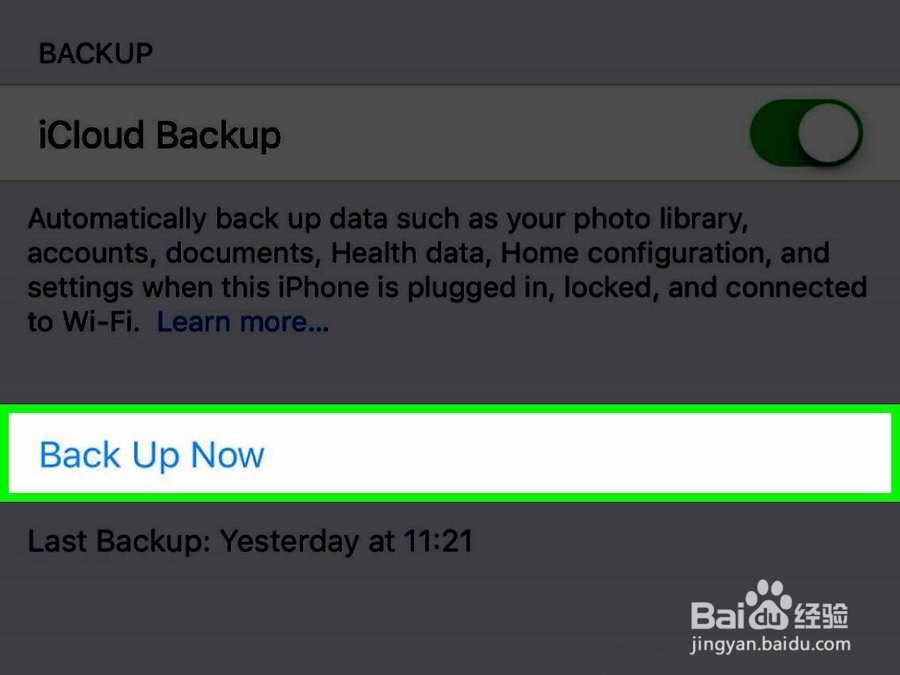Click the white knob of the iCloud Backup switch
This screenshot has height=675, width=900.
(831, 133)
